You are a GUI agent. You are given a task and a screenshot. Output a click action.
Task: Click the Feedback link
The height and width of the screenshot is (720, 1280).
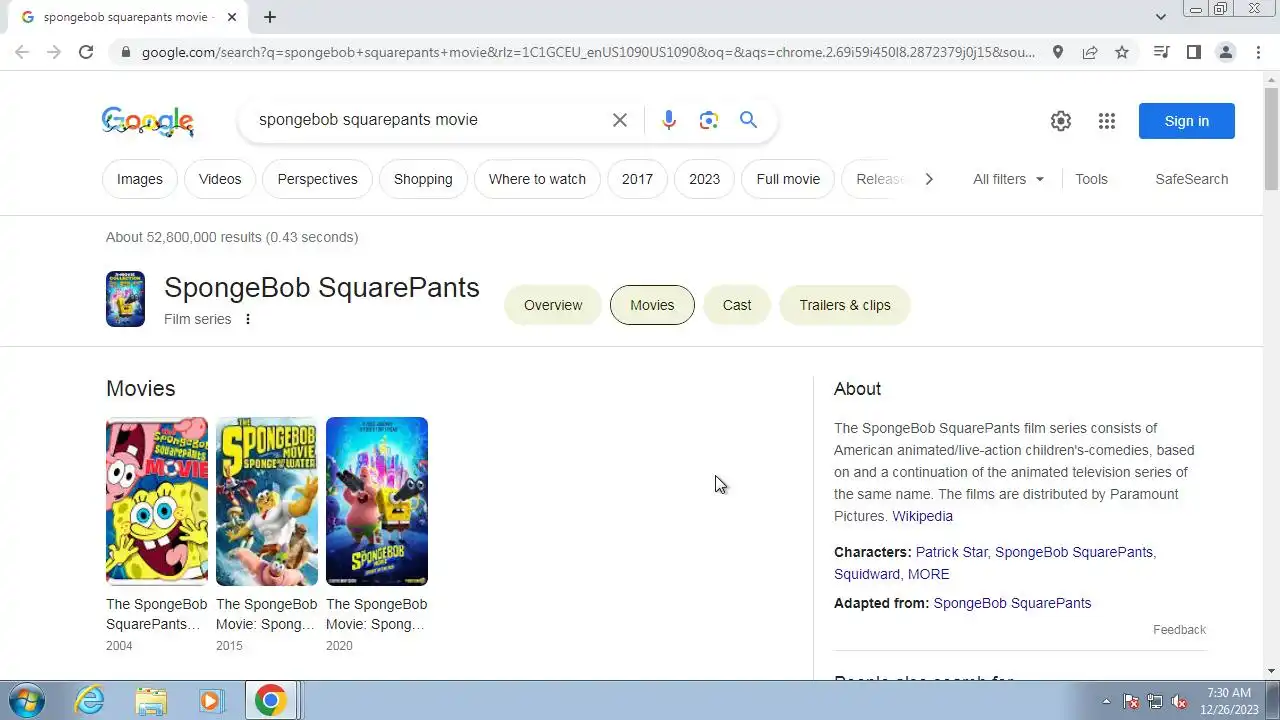pos(1179,630)
